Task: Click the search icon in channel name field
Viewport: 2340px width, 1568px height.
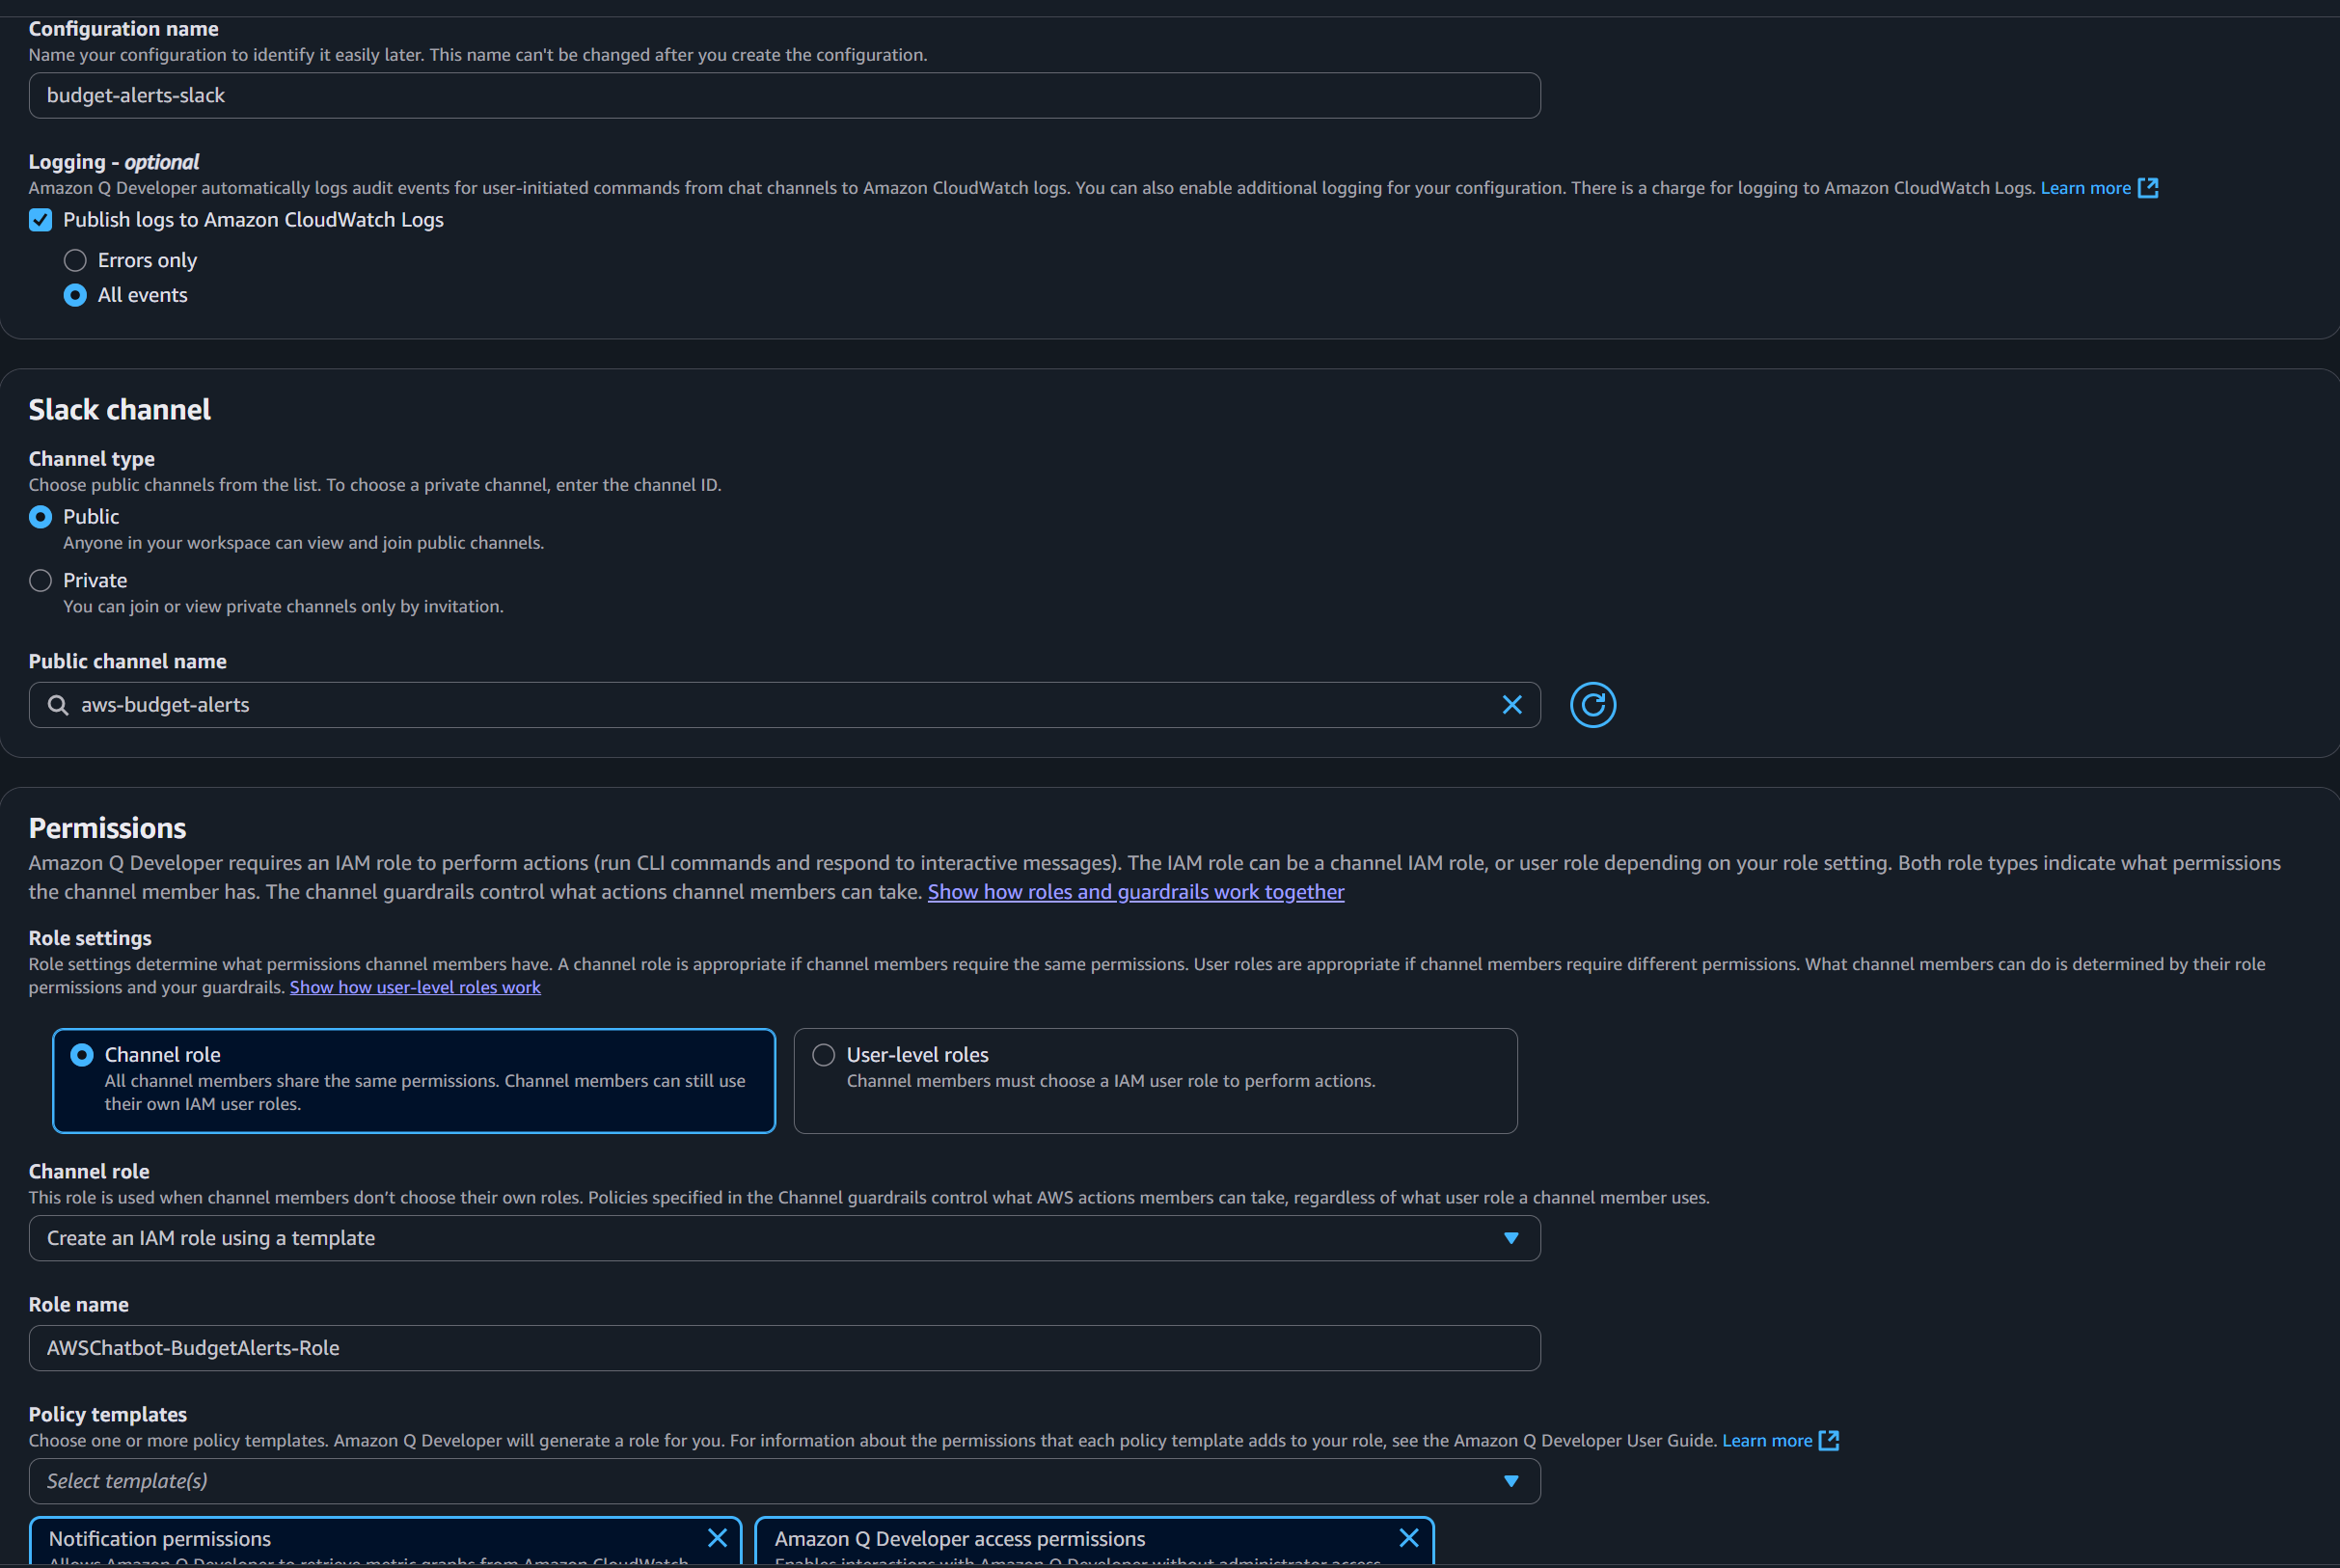Action: (58, 705)
